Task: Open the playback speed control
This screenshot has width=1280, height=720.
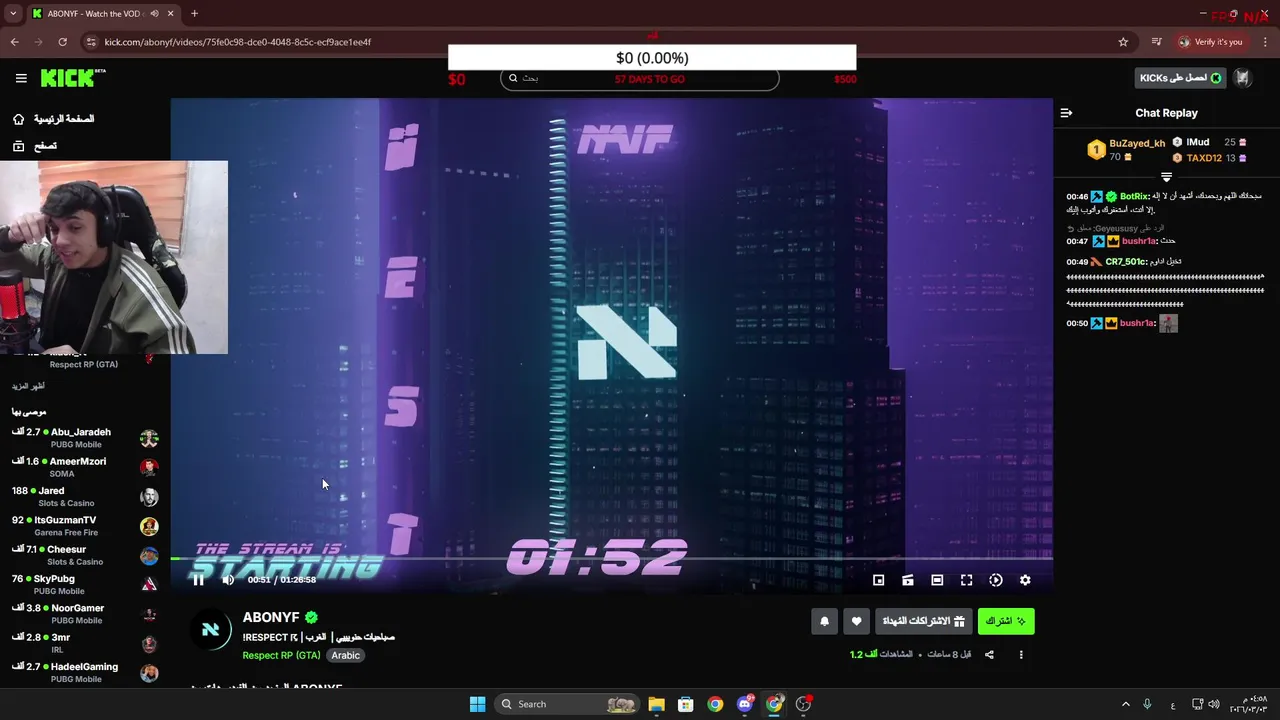Action: pyautogui.click(x=996, y=580)
